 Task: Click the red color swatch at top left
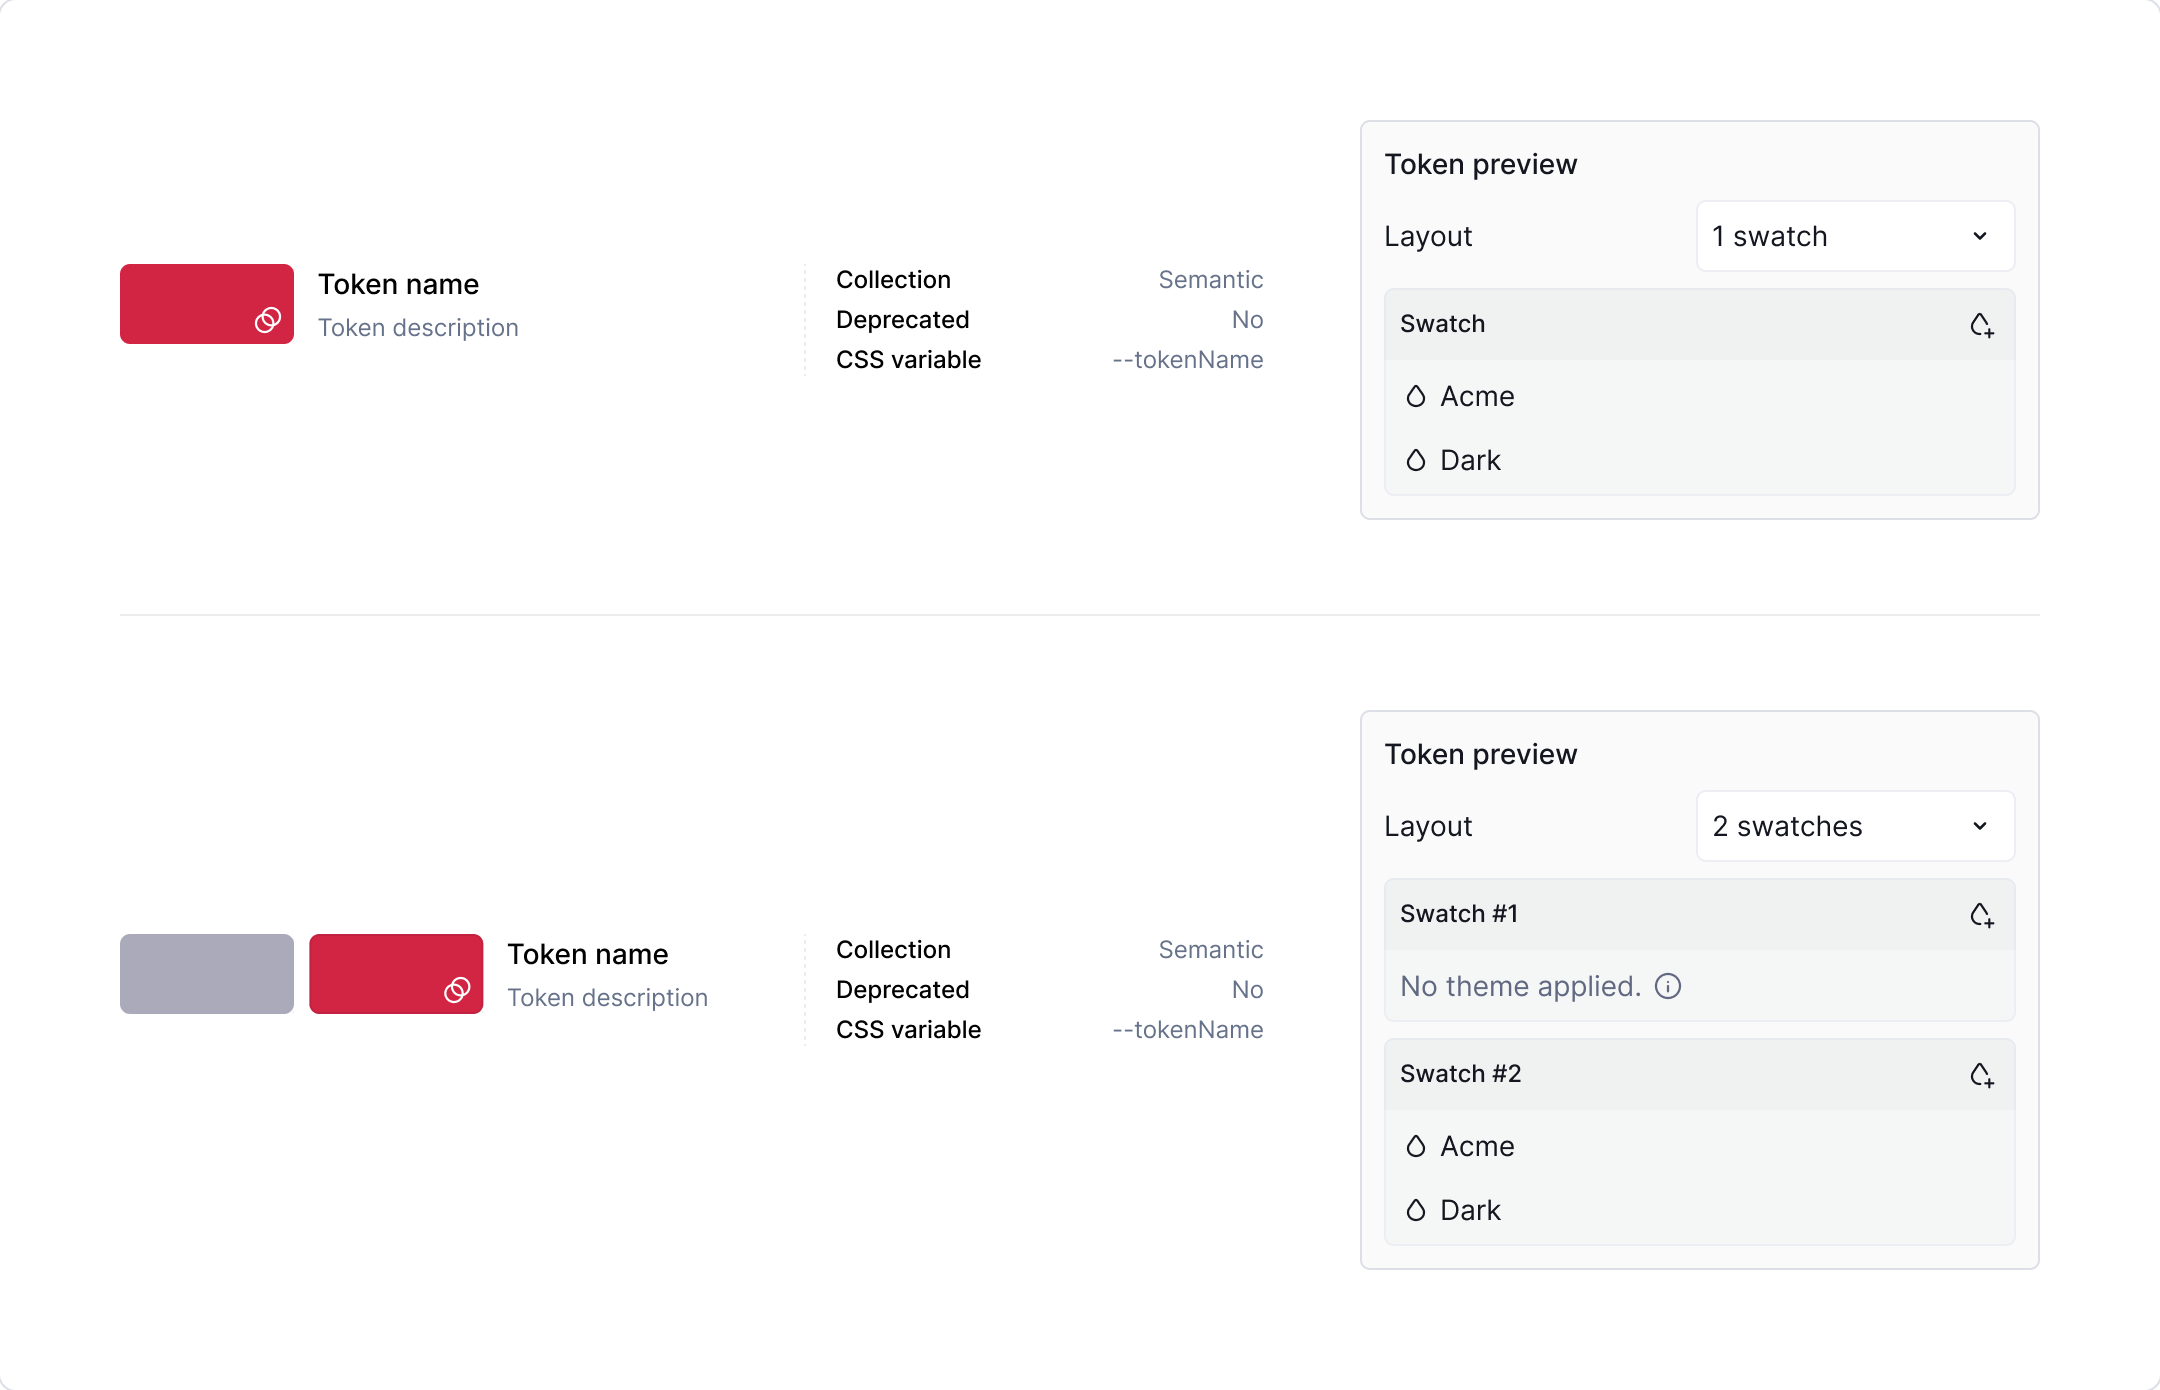click(x=206, y=303)
